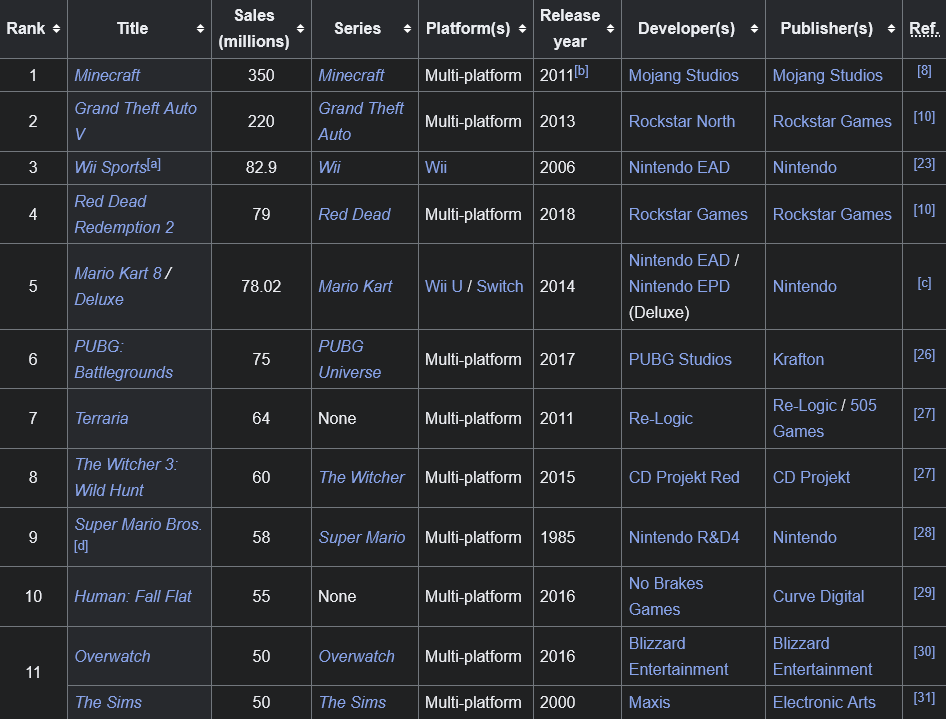
Task: Open Wii series link
Action: click(329, 167)
